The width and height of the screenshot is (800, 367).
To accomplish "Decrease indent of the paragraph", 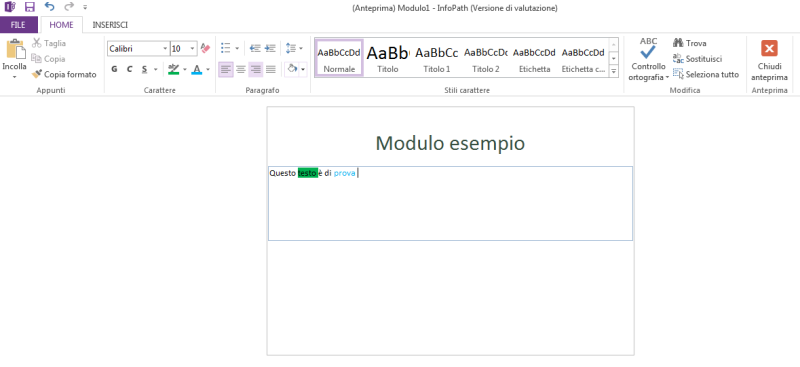I will pos(255,48).
